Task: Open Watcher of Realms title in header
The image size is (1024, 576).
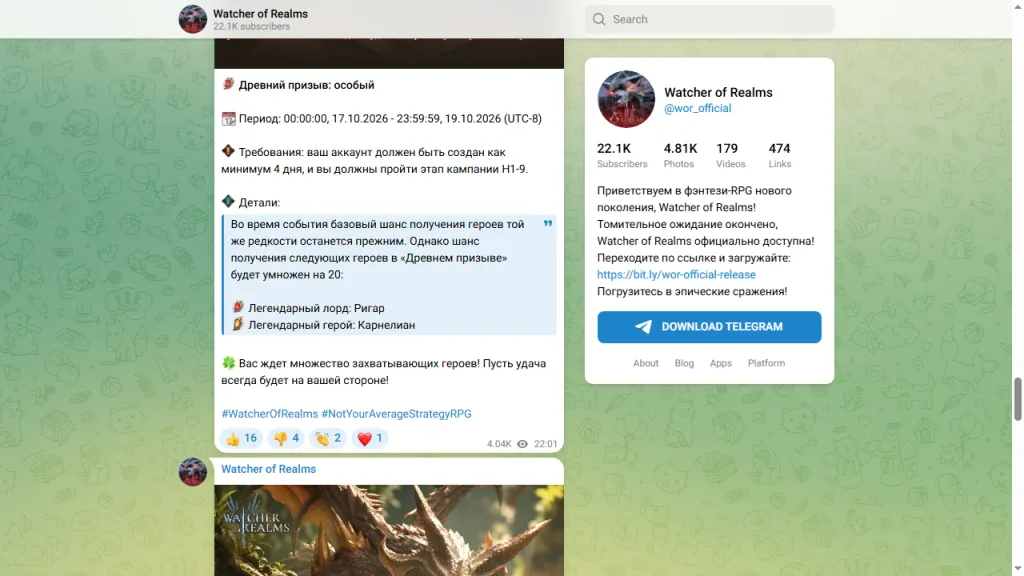Action: 260,14
